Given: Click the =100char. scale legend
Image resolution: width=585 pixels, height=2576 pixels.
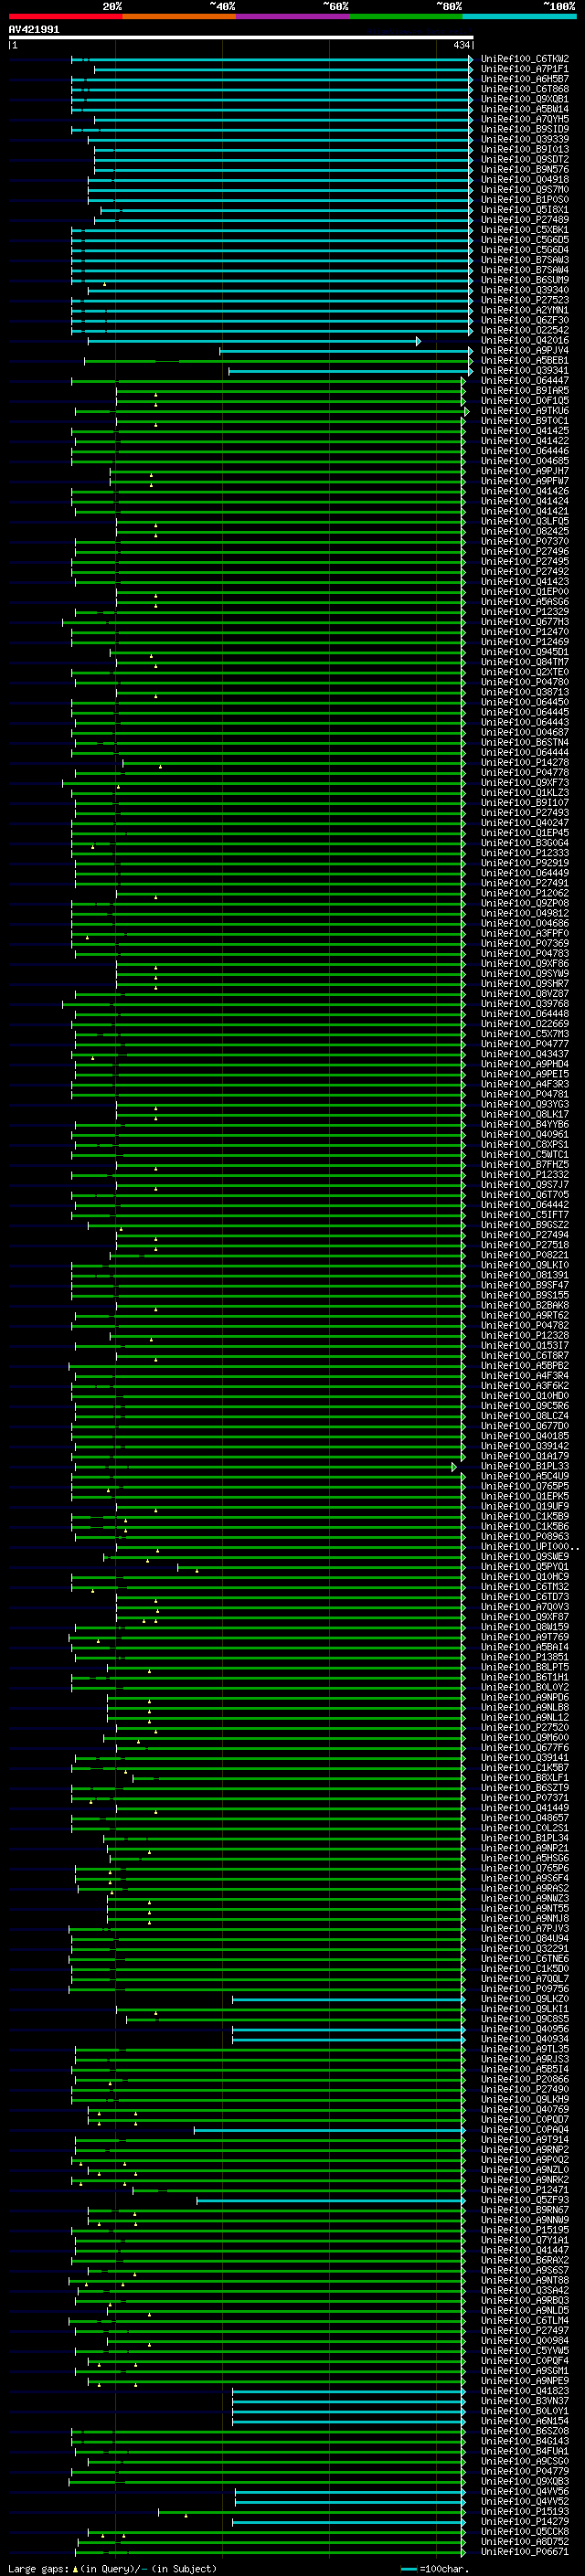Looking at the screenshot, I should tap(433, 2568).
